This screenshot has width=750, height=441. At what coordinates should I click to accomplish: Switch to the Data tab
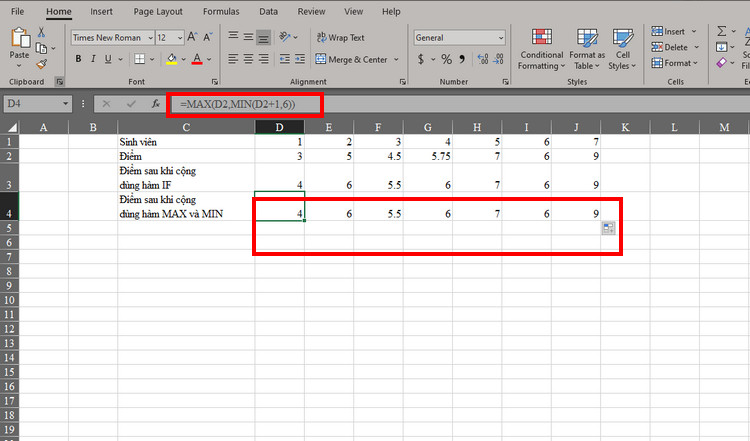[268, 11]
